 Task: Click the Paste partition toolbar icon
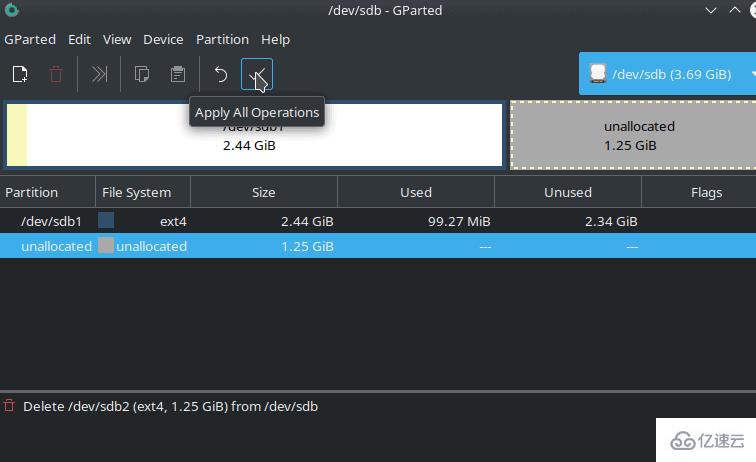coord(178,74)
